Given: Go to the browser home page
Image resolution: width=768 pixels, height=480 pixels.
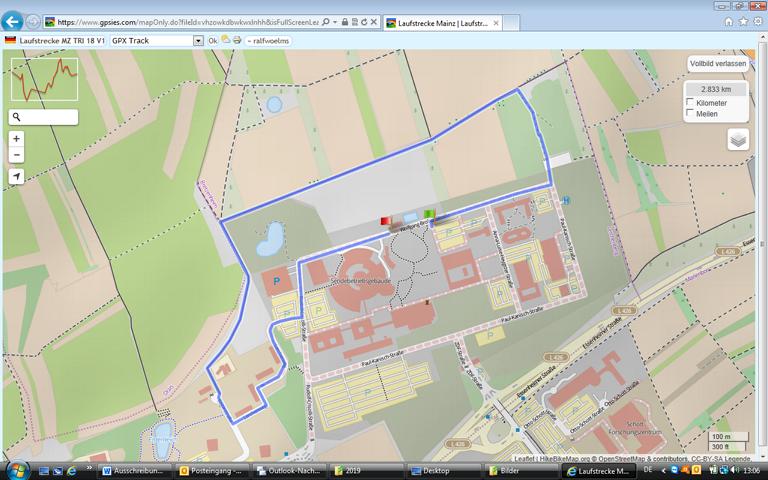Looking at the screenshot, I should coord(728,21).
